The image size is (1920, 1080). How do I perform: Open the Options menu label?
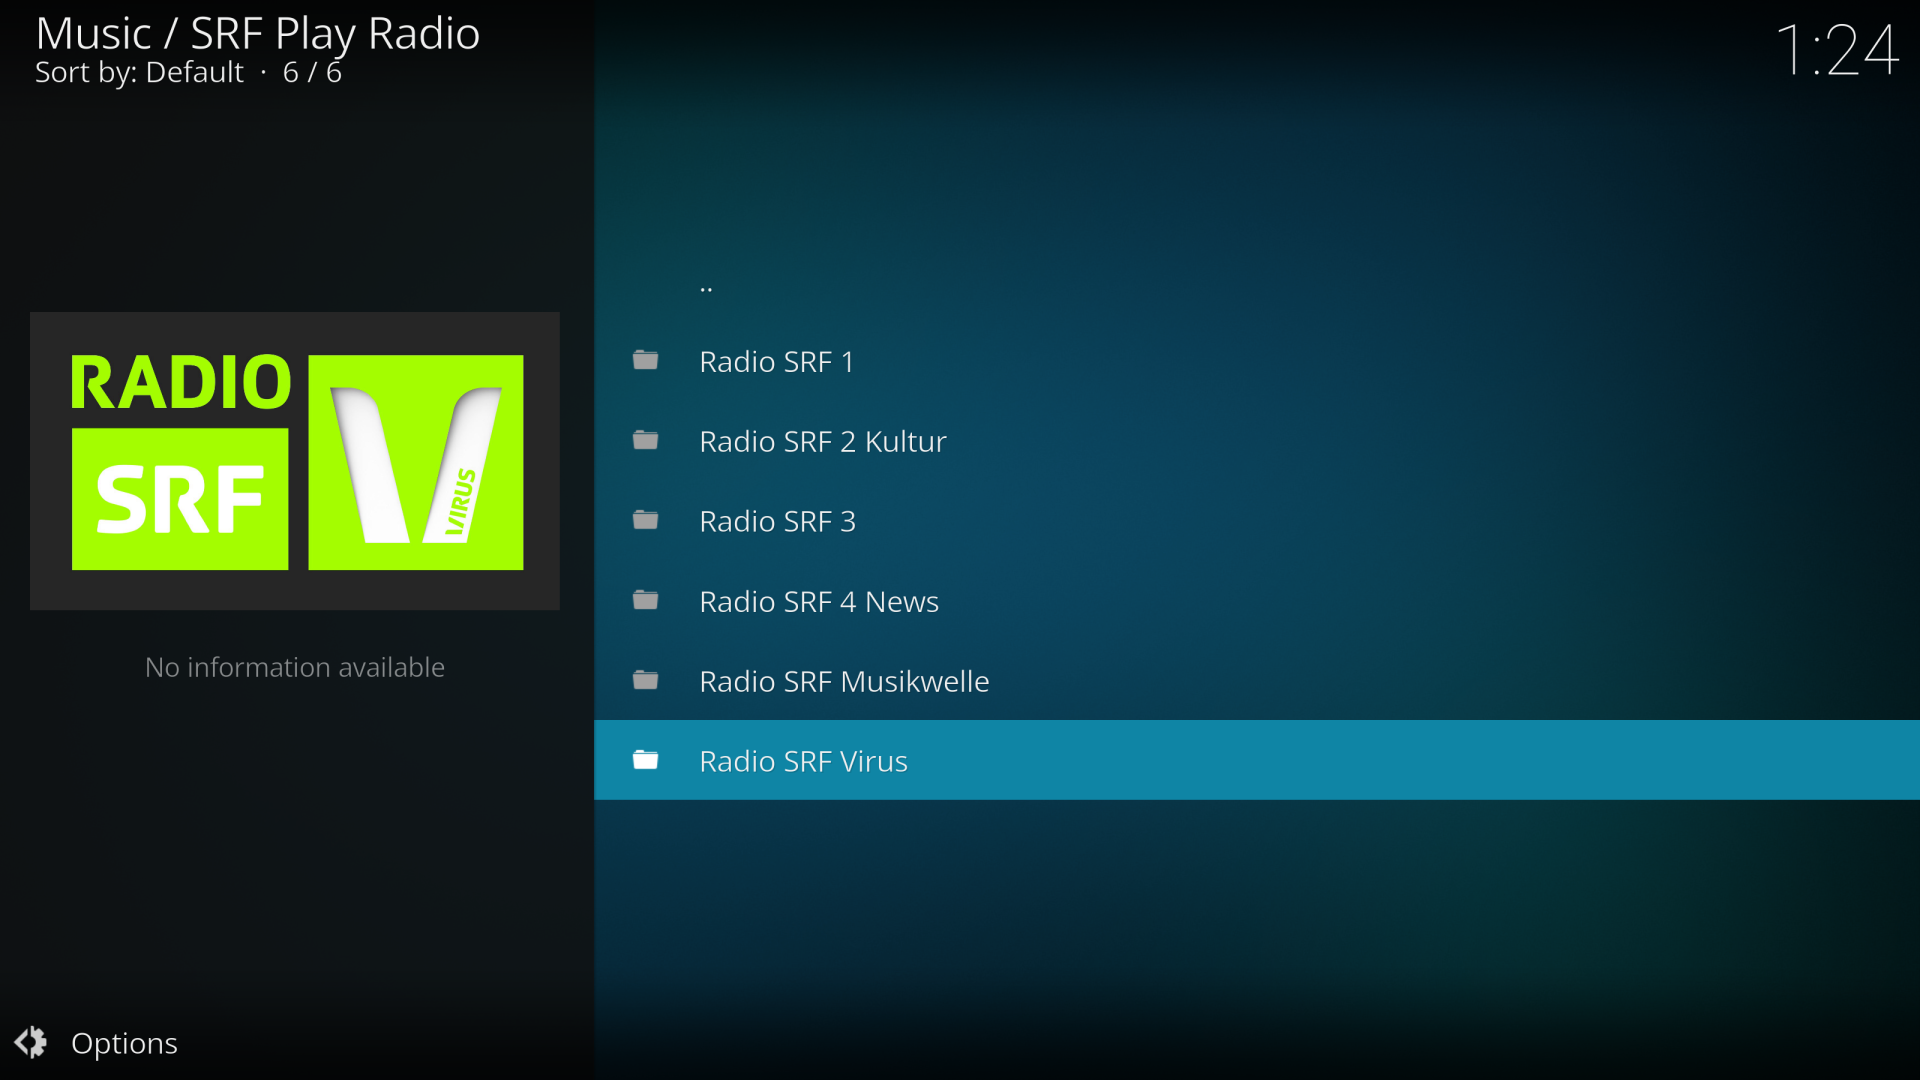click(x=124, y=1043)
